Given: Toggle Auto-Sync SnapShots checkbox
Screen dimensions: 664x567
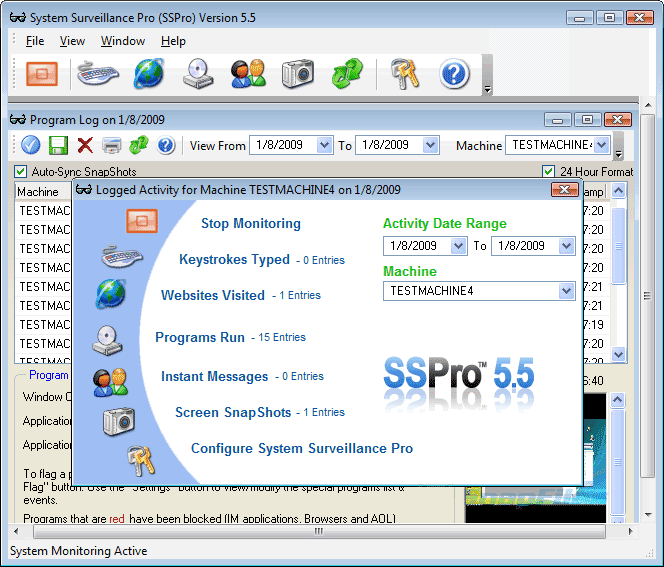Looking at the screenshot, I should (20, 171).
